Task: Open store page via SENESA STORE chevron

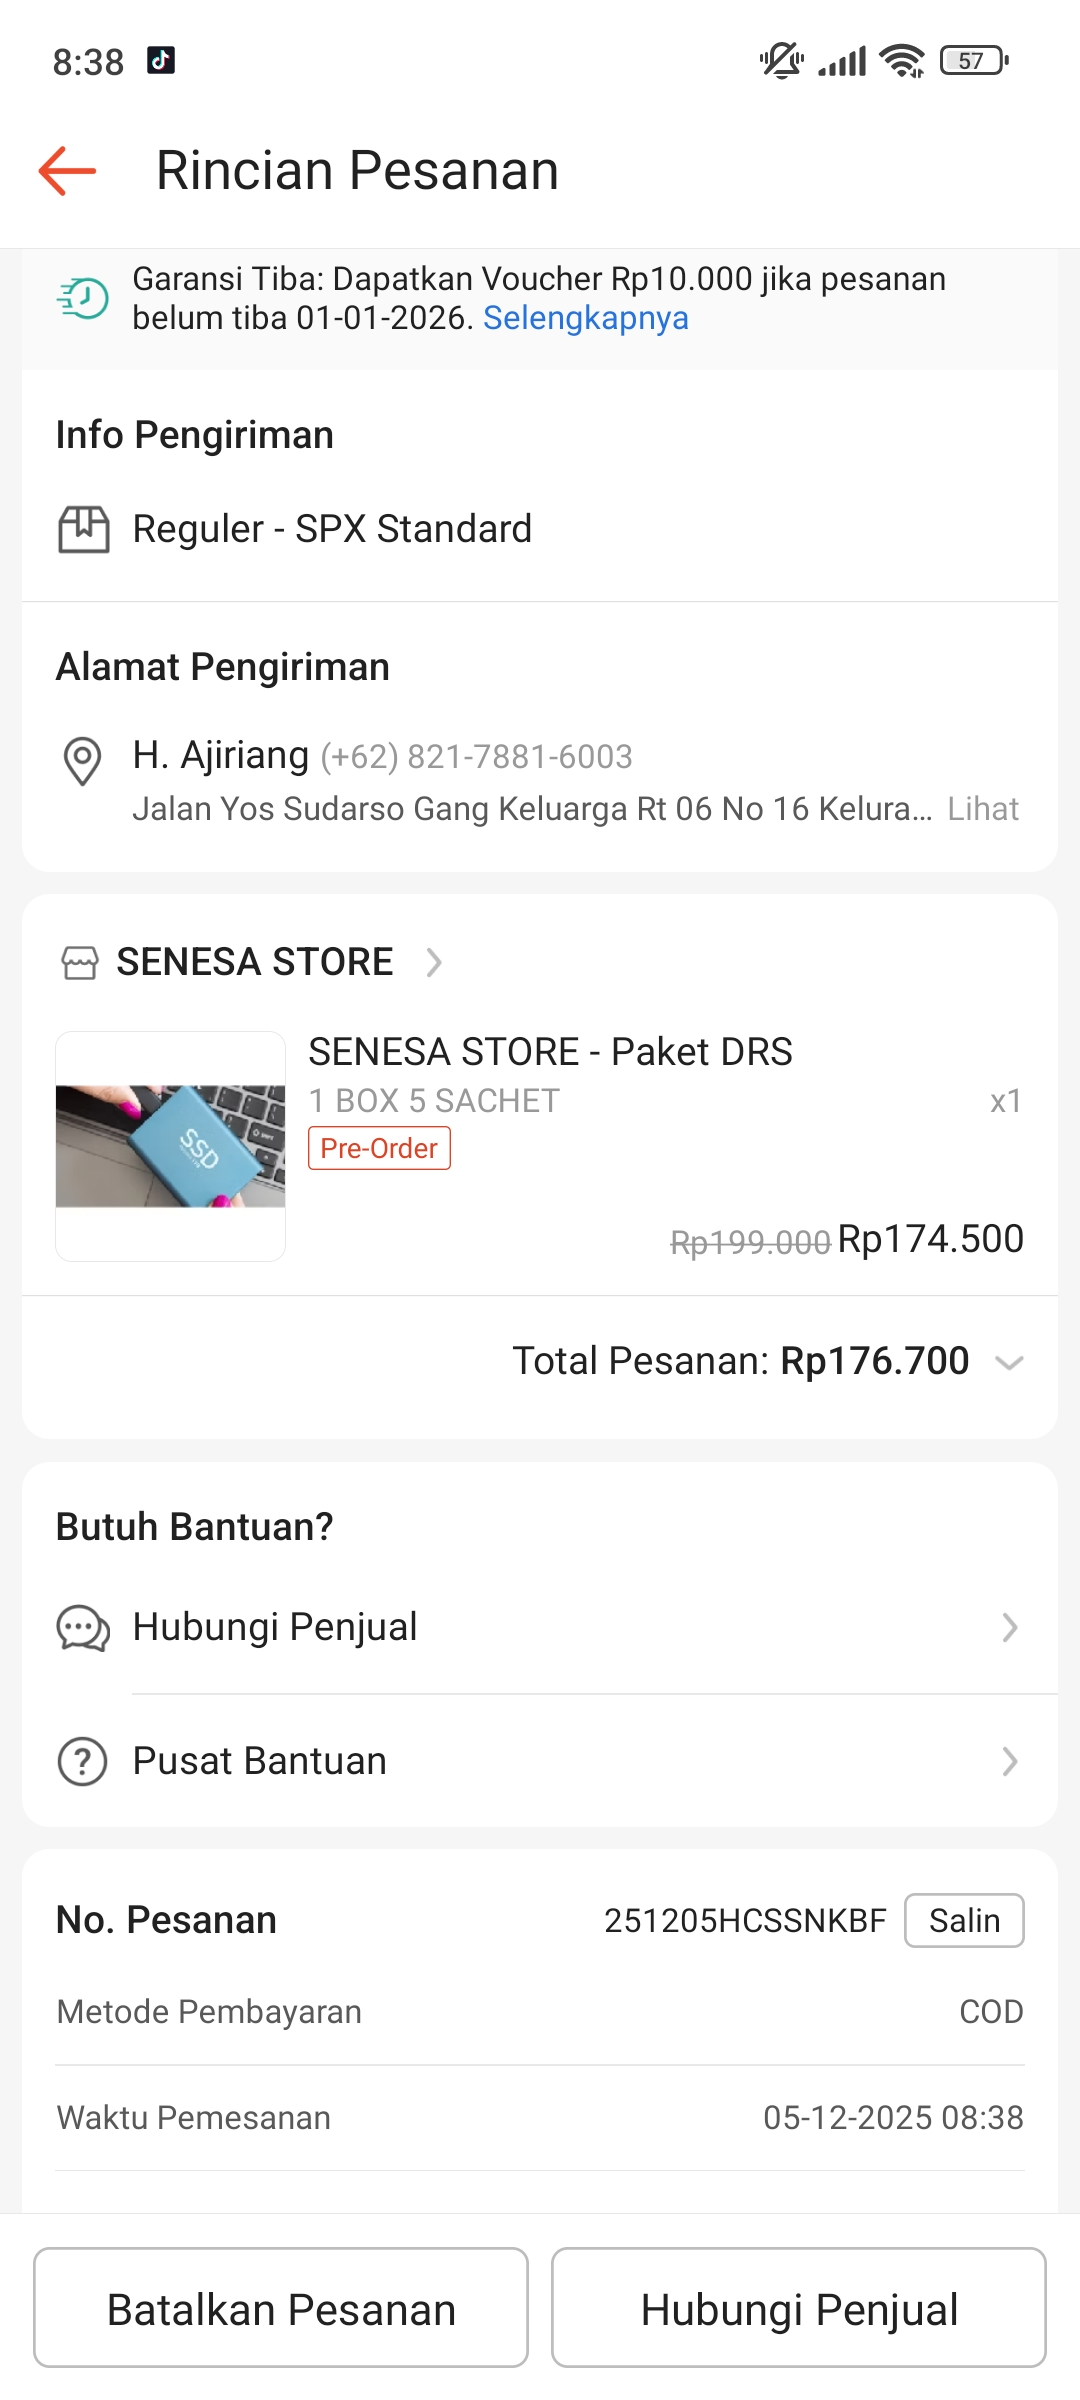Action: click(434, 963)
